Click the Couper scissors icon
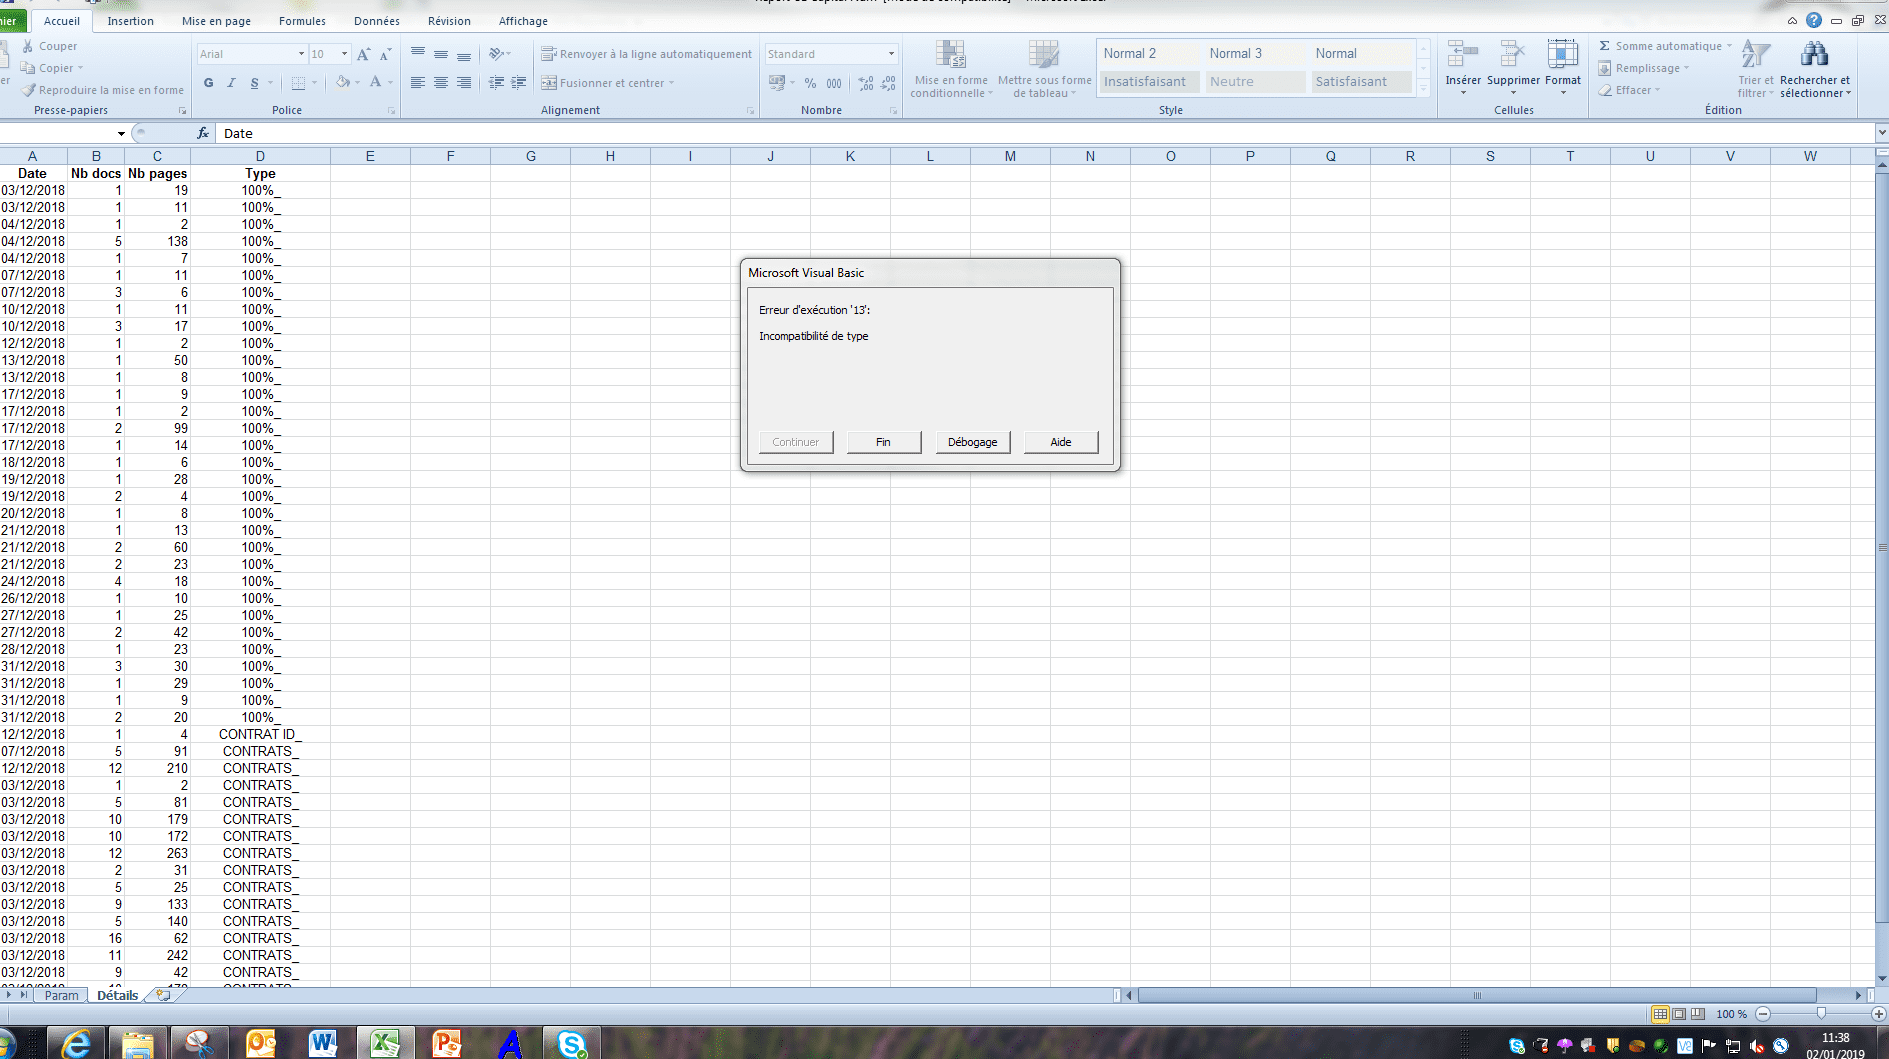Screen dimensions: 1889x1059 pyautogui.click(x=28, y=46)
